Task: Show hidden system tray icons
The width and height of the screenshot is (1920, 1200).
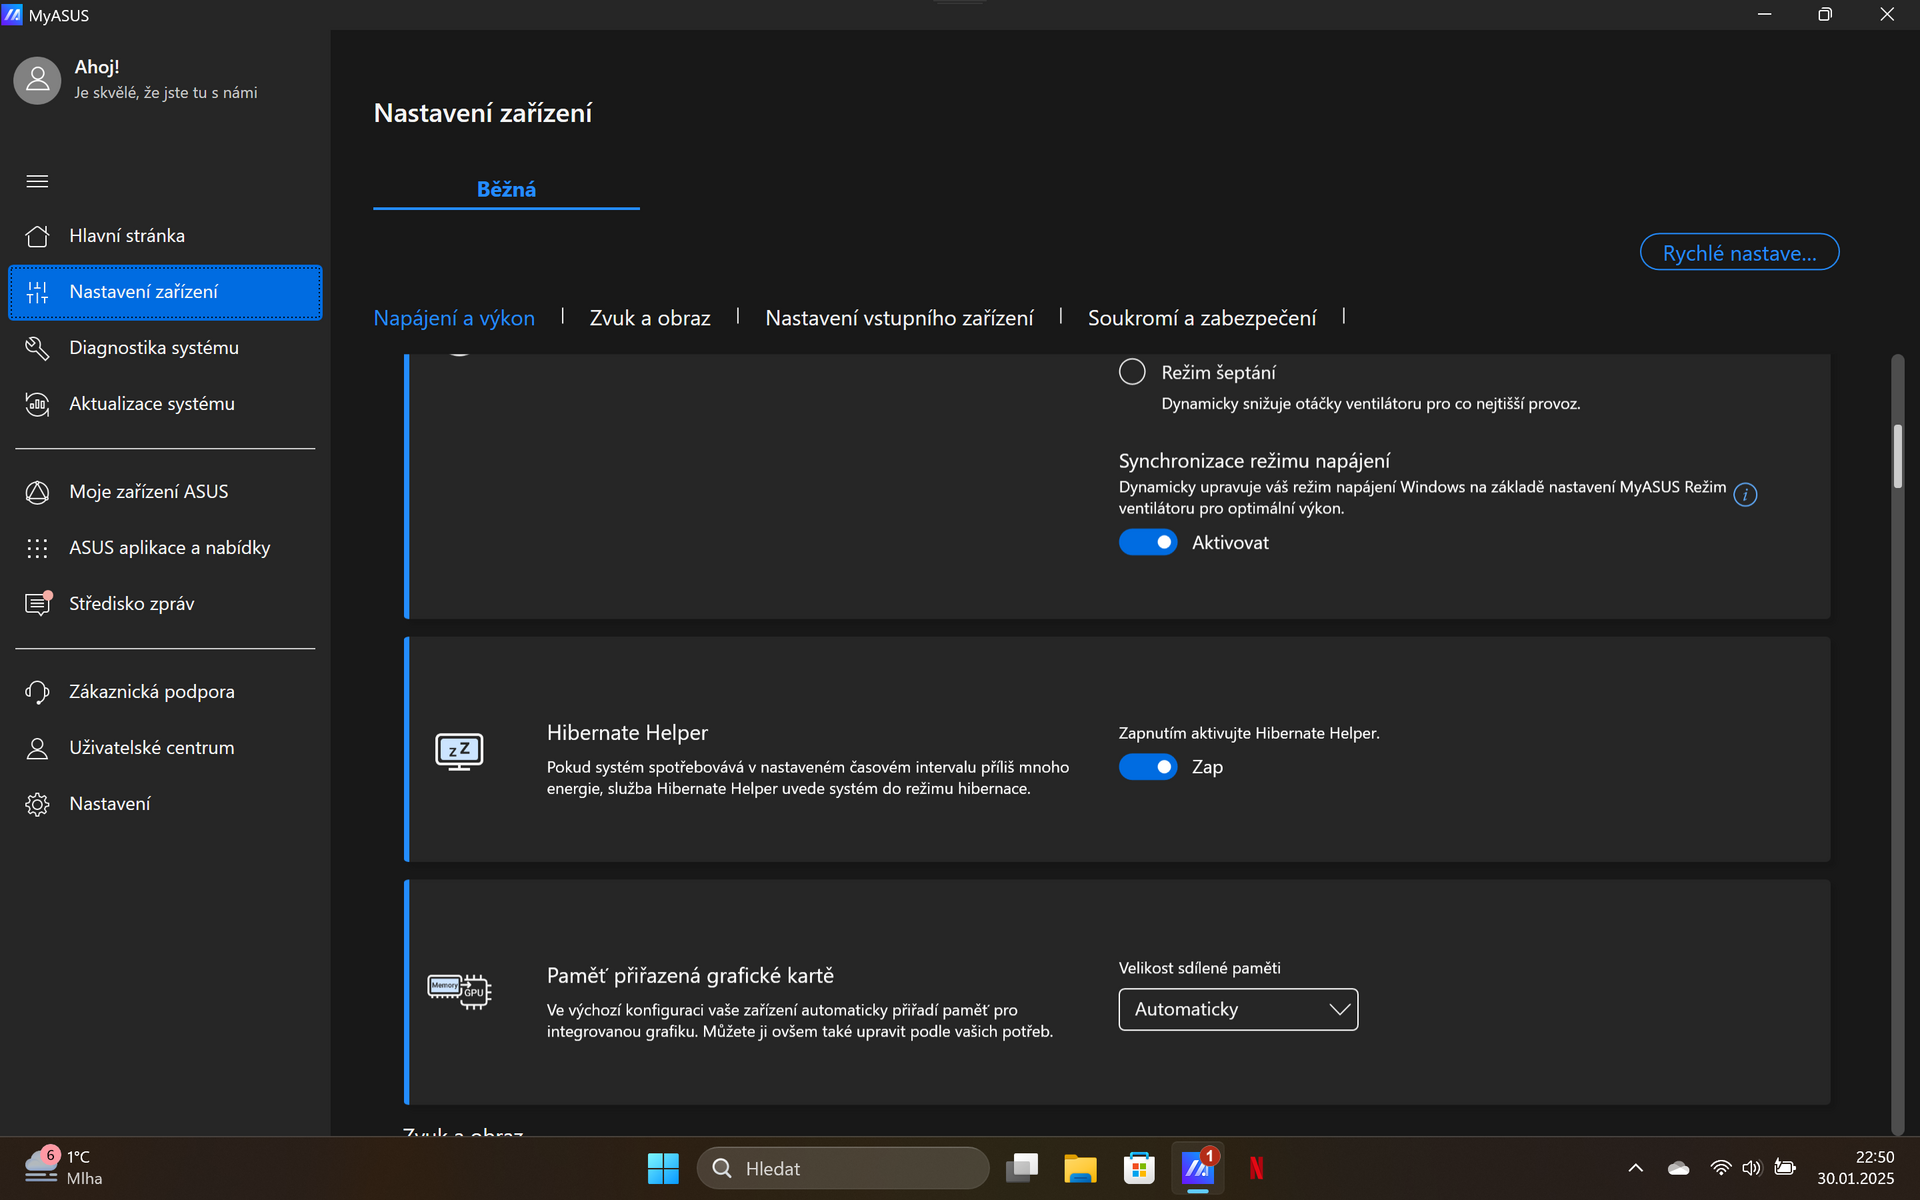Action: click(x=1635, y=1168)
